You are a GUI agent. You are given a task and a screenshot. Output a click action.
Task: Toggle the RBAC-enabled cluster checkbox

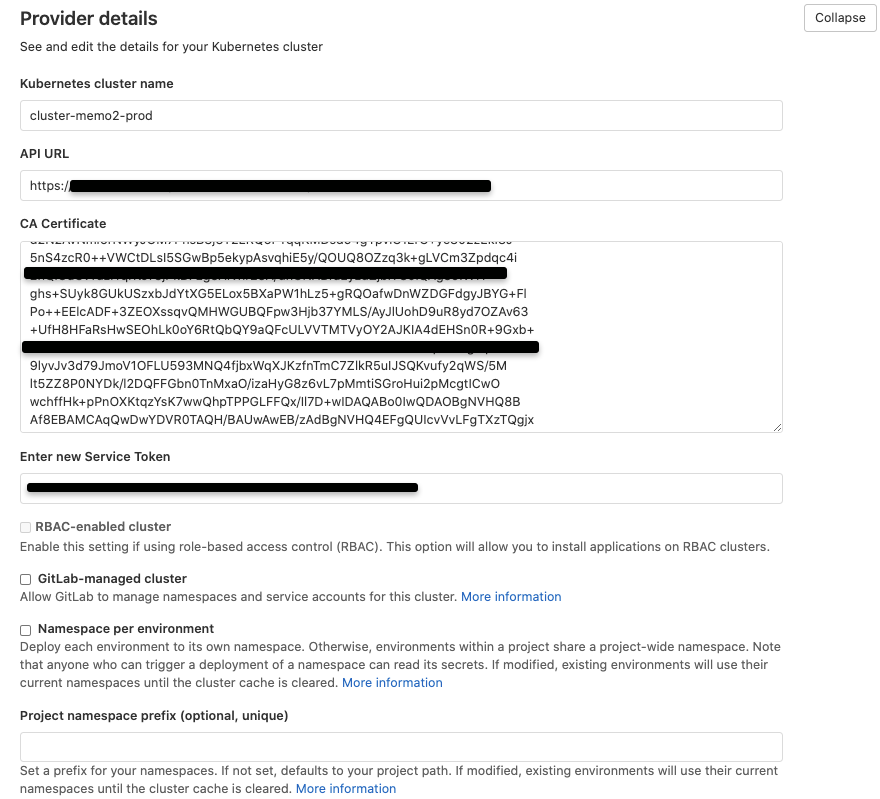[25, 527]
